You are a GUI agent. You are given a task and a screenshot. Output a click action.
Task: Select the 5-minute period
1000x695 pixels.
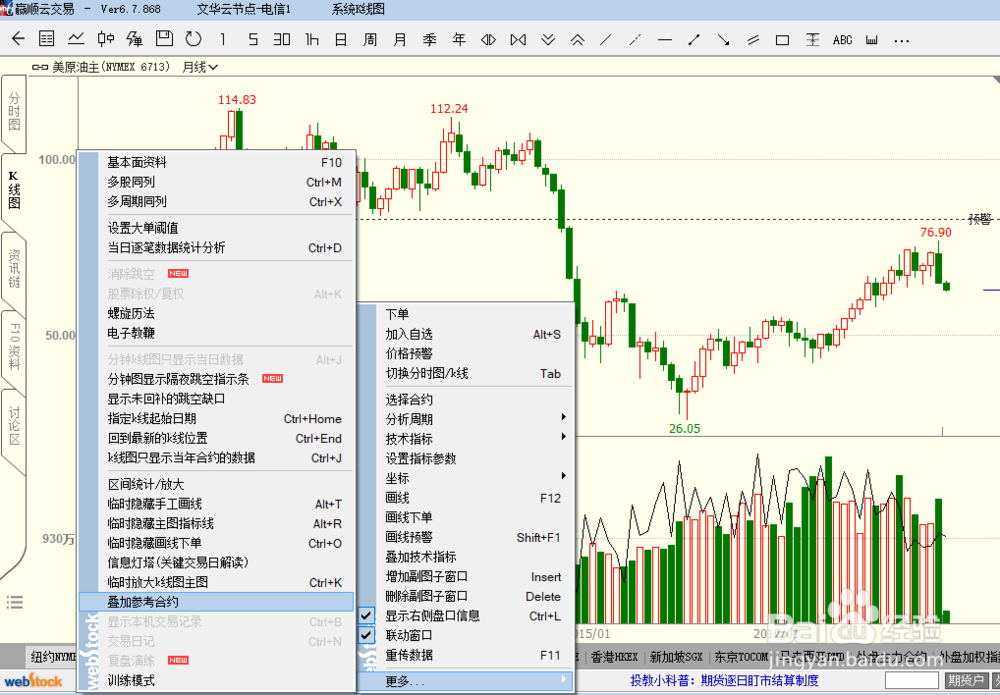253,40
